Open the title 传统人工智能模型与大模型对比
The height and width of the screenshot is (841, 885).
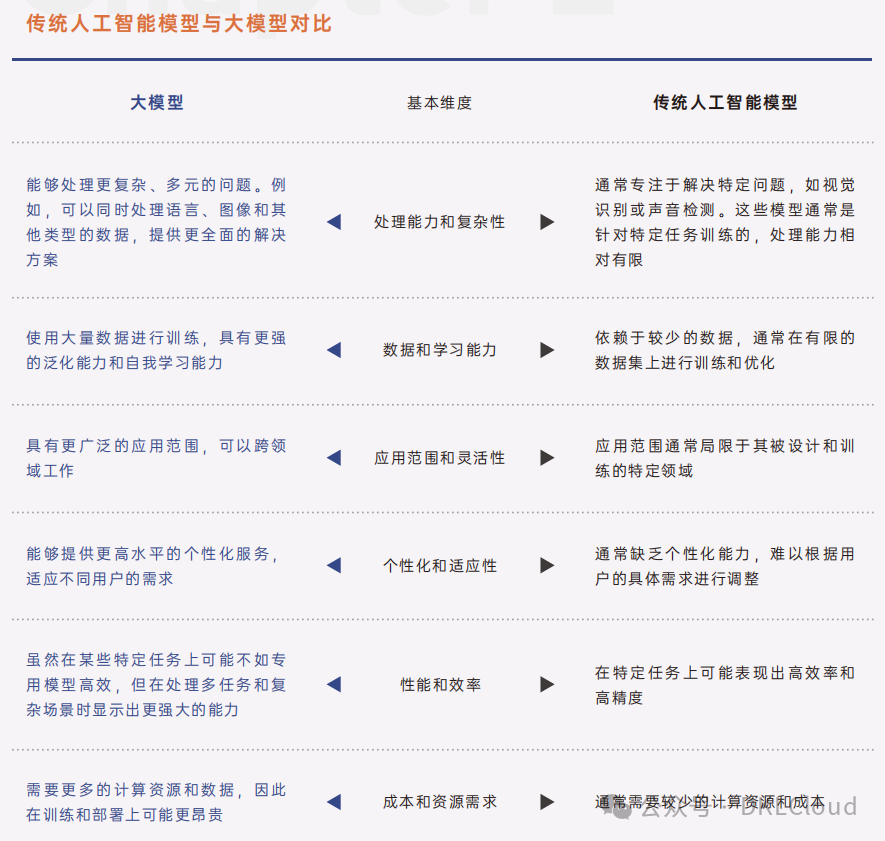[178, 21]
